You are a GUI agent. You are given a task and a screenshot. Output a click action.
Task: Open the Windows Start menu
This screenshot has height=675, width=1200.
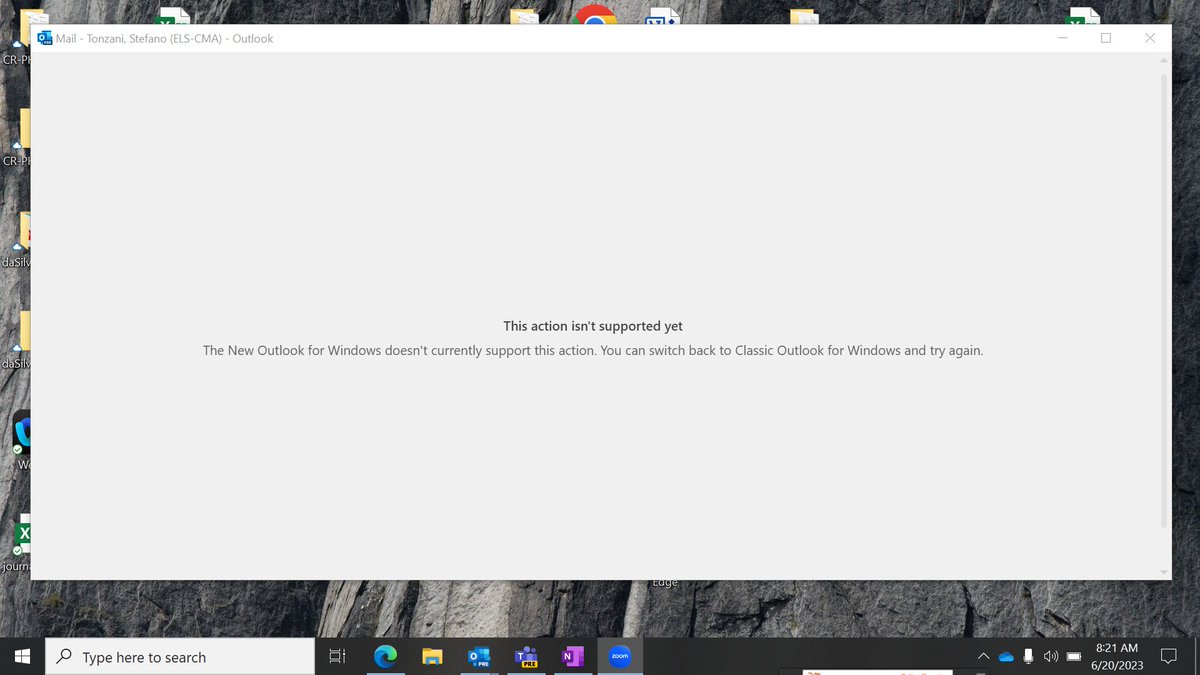(22, 657)
